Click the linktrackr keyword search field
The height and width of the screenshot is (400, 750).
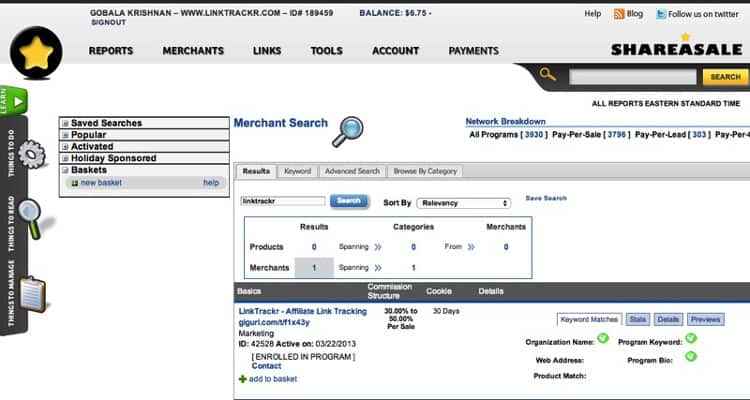coord(283,201)
